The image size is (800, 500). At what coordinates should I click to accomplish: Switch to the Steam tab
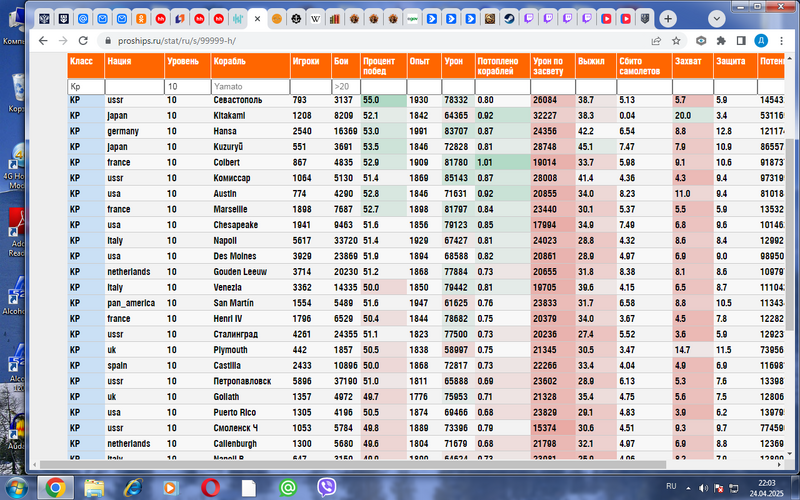509,19
